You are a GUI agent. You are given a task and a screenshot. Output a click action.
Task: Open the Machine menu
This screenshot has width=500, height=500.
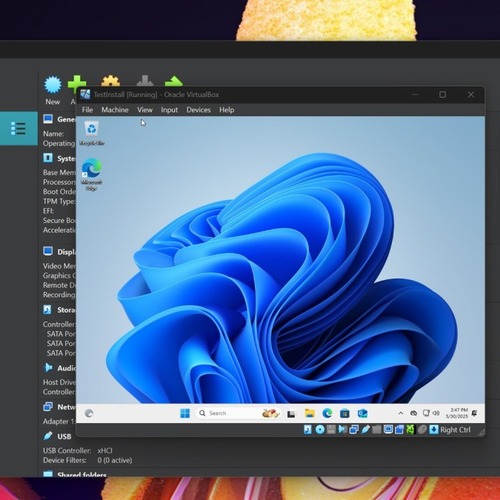coord(115,110)
